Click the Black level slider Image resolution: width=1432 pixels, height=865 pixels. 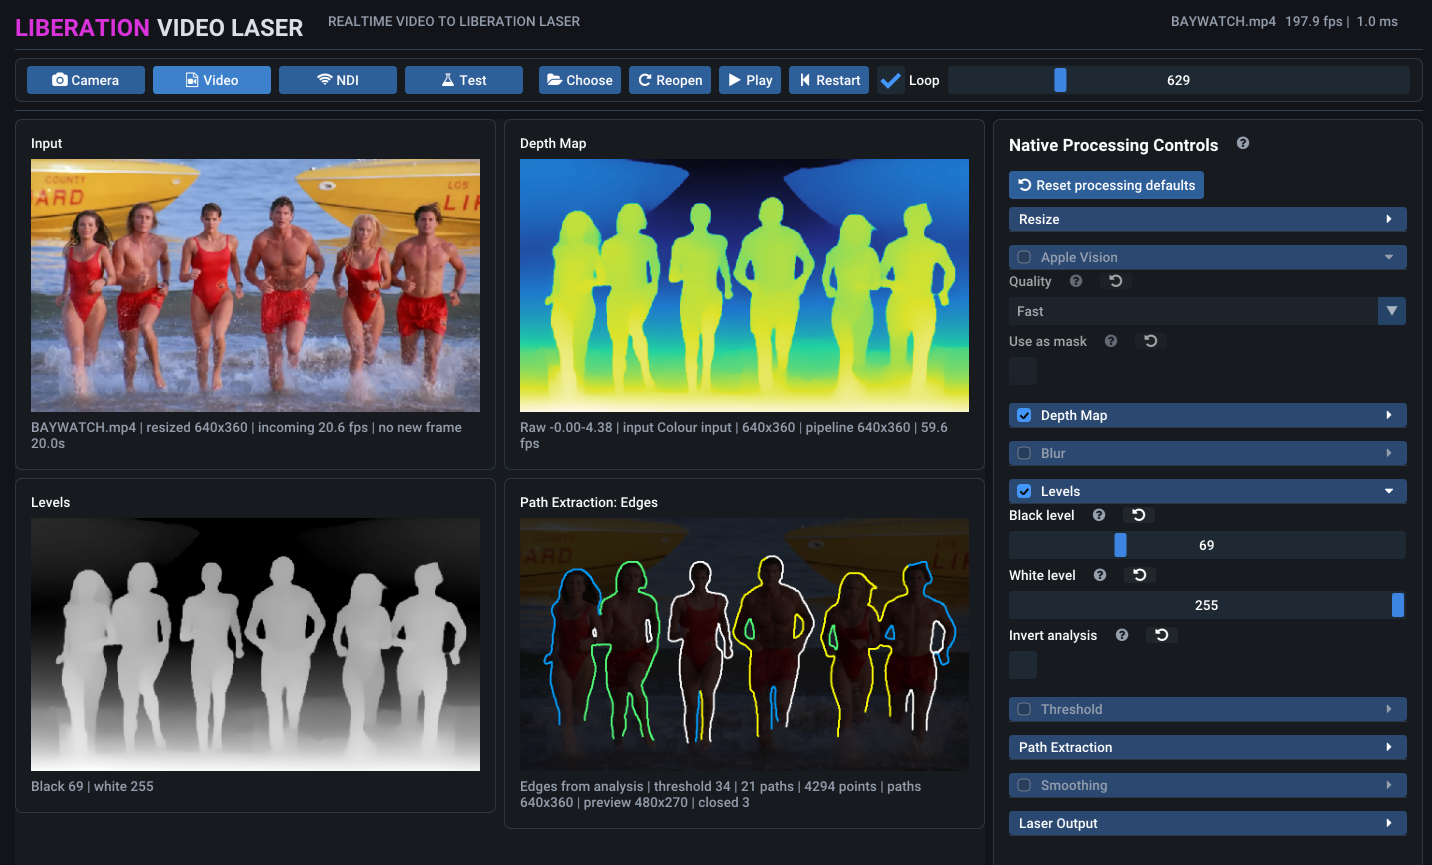pos(1207,545)
